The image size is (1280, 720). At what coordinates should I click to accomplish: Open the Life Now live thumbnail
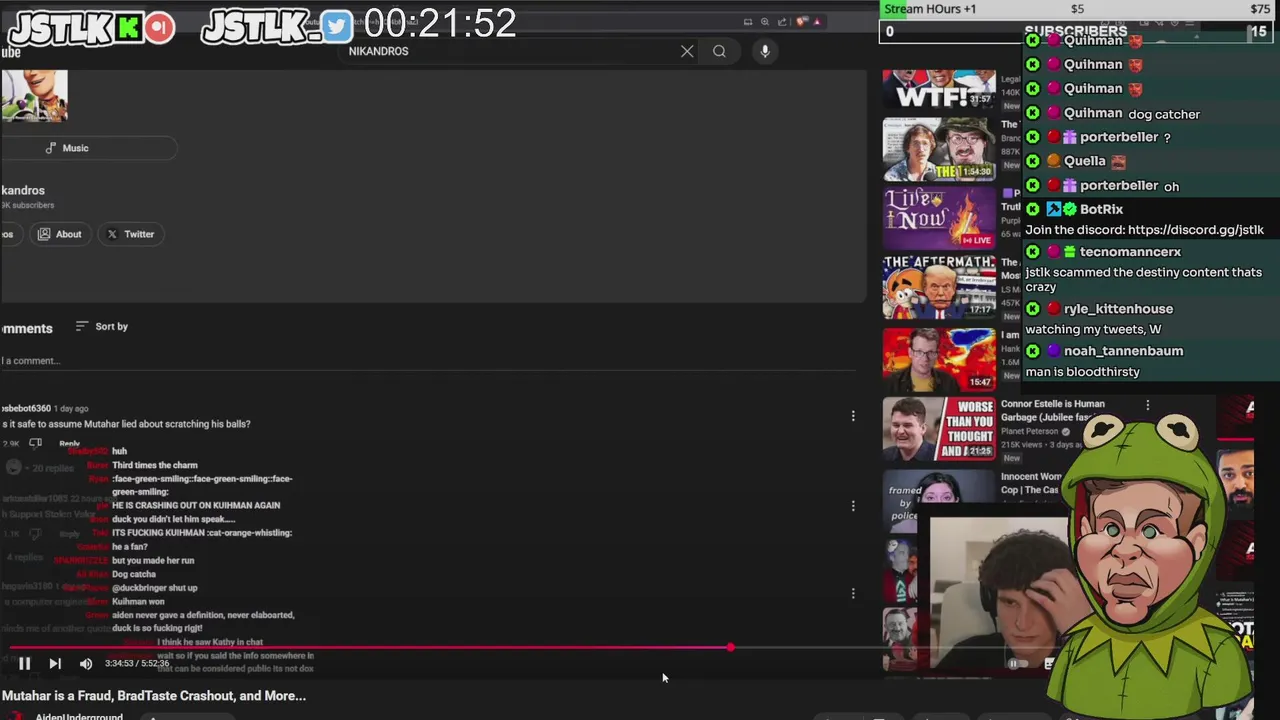[x=939, y=217]
